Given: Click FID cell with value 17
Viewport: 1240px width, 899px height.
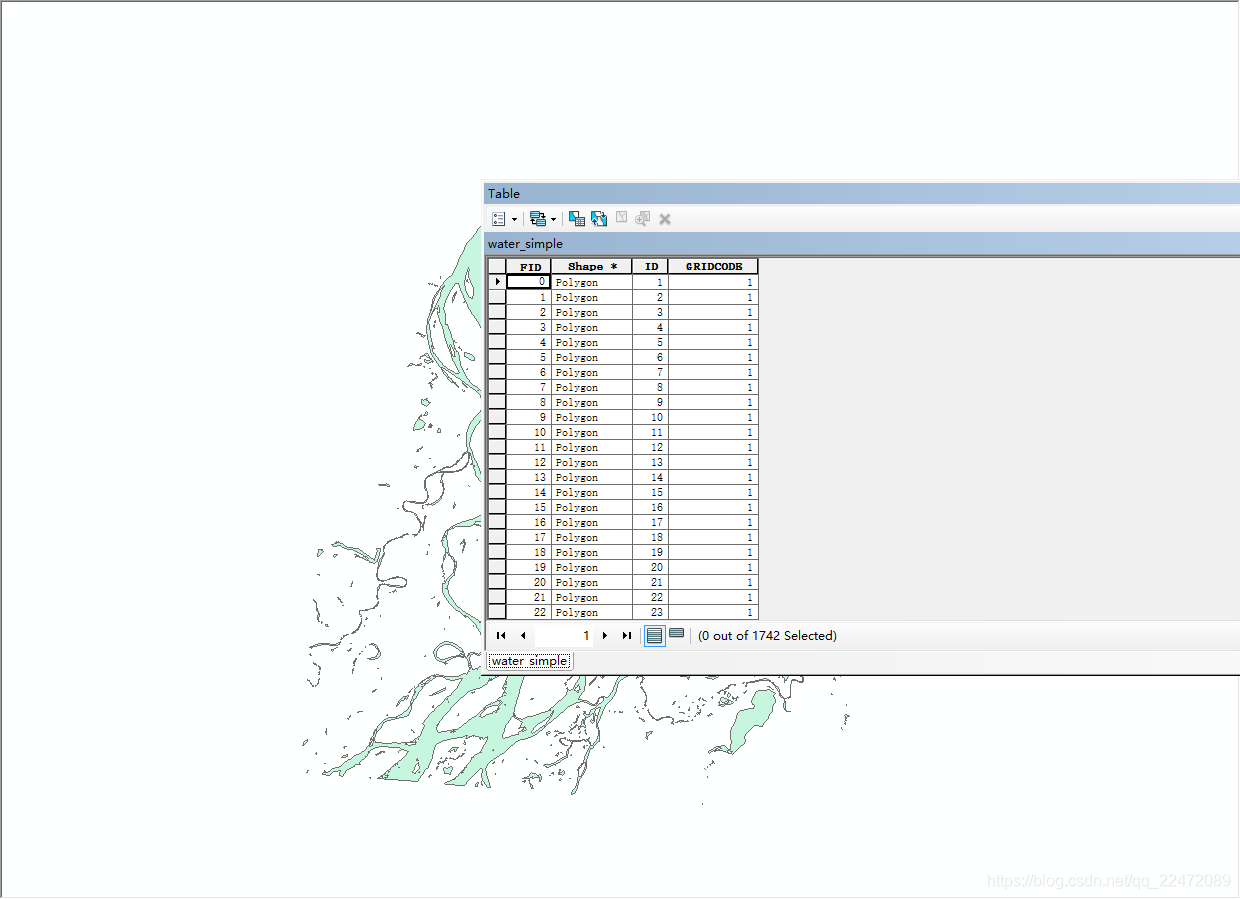Looking at the screenshot, I should tap(529, 537).
